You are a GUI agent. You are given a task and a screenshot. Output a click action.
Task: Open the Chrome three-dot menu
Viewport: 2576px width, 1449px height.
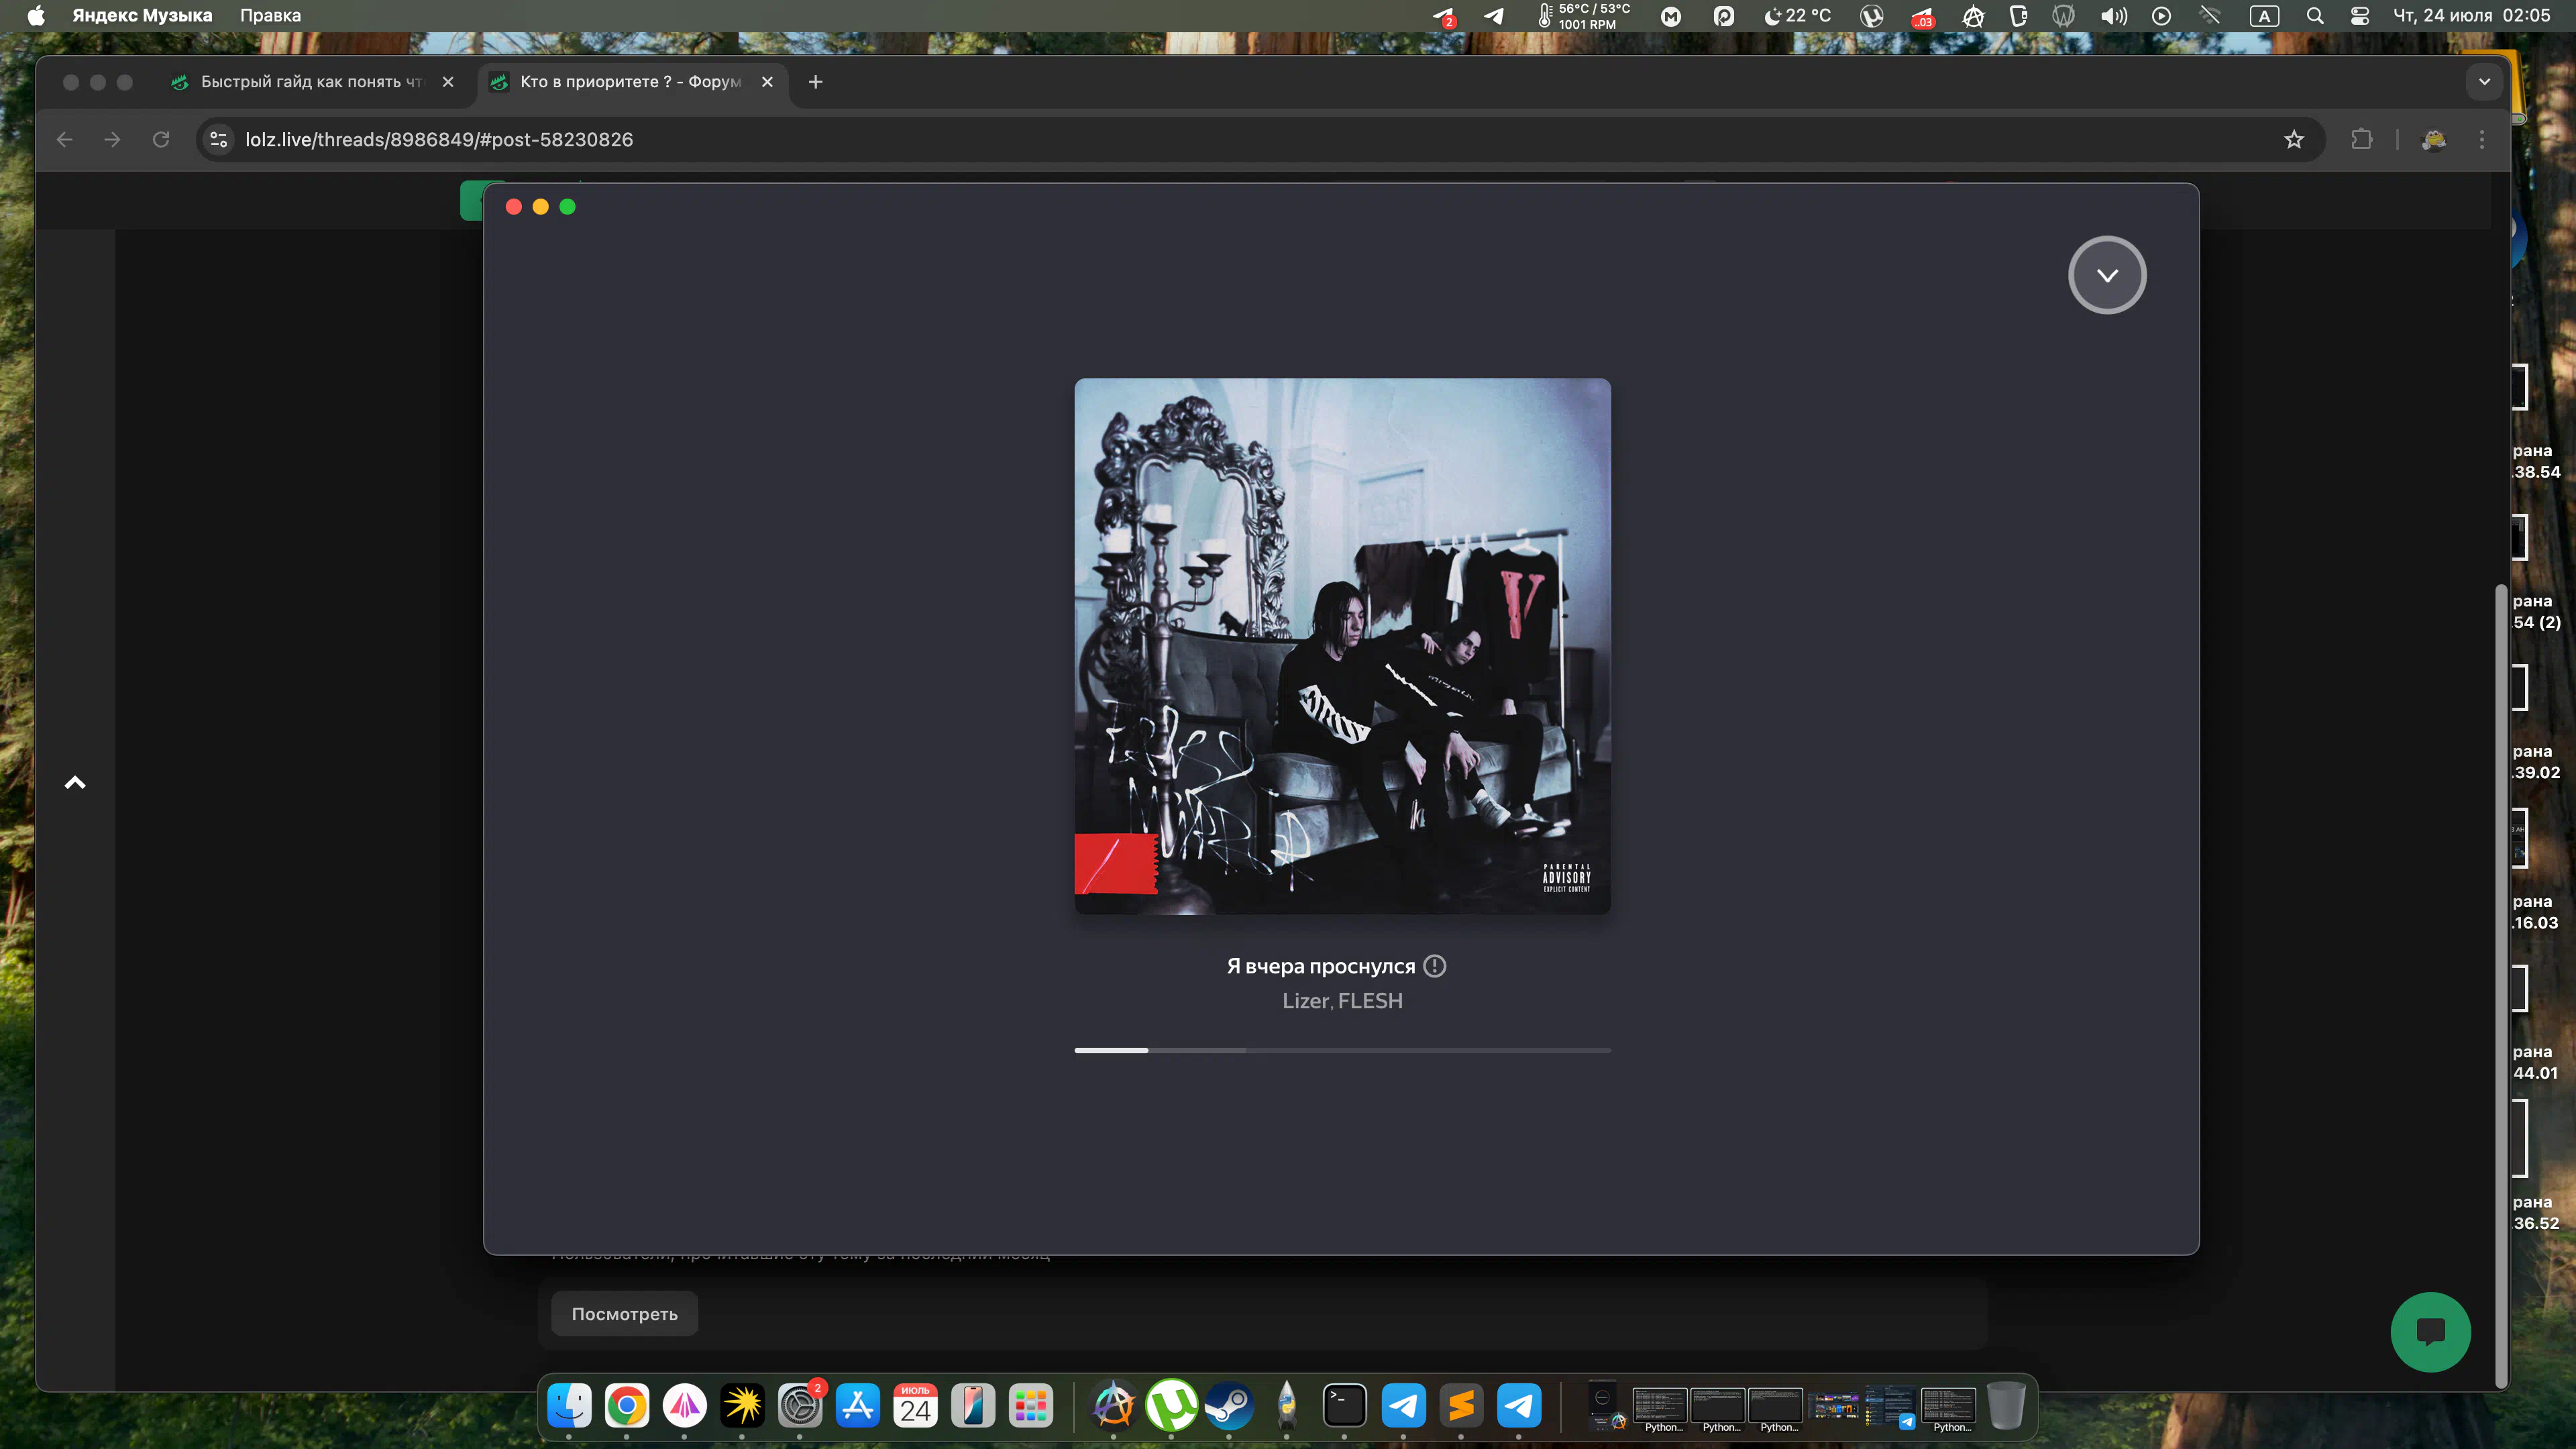(2482, 139)
